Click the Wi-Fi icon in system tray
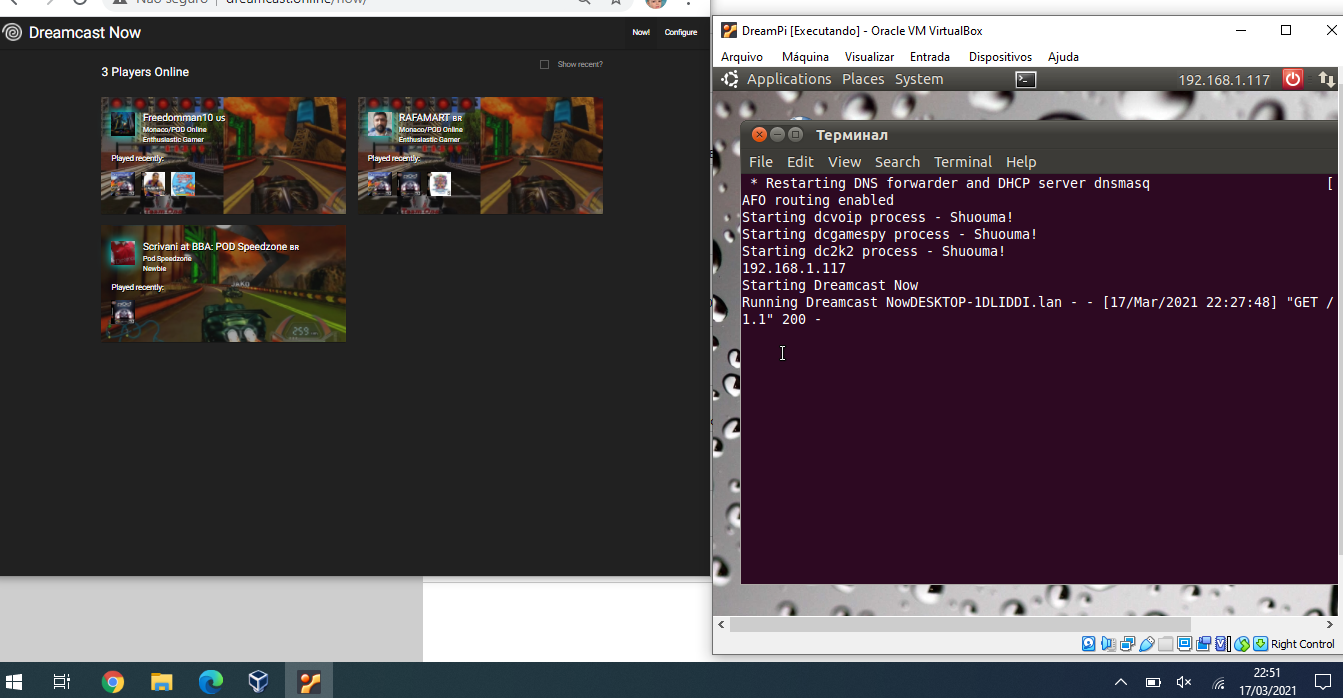The image size is (1343, 698). tap(1219, 684)
